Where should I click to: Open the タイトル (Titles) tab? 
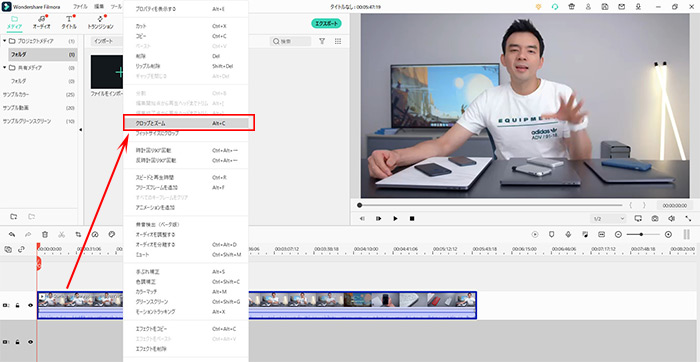pyautogui.click(x=69, y=22)
